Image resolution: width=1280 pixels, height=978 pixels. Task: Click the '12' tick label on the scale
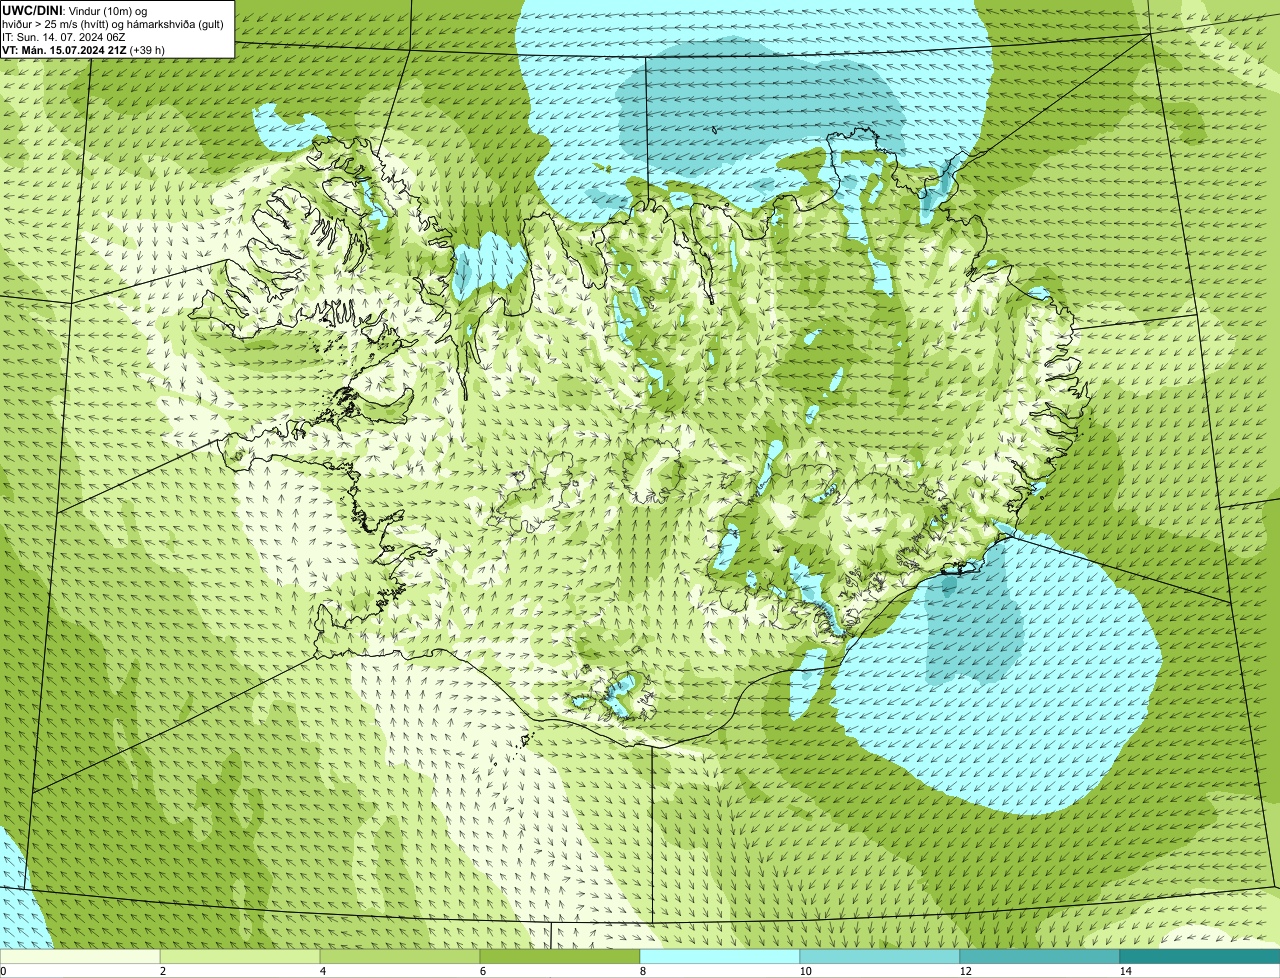pos(965,971)
